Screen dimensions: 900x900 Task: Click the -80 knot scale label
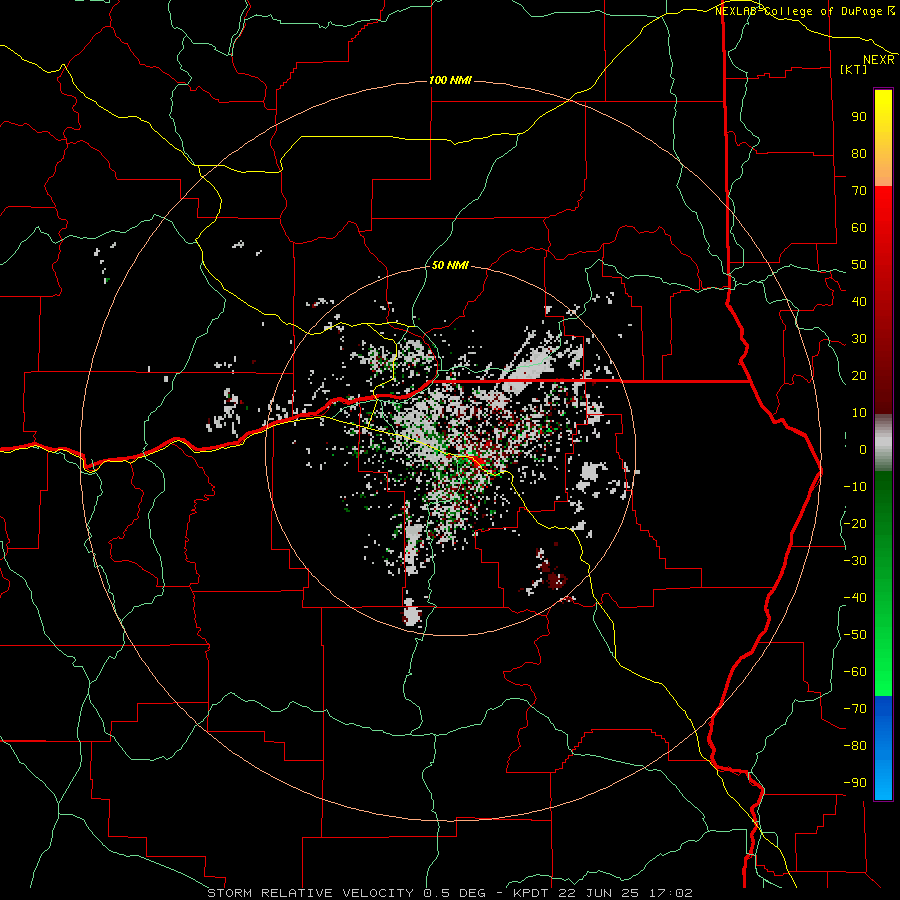(855, 746)
